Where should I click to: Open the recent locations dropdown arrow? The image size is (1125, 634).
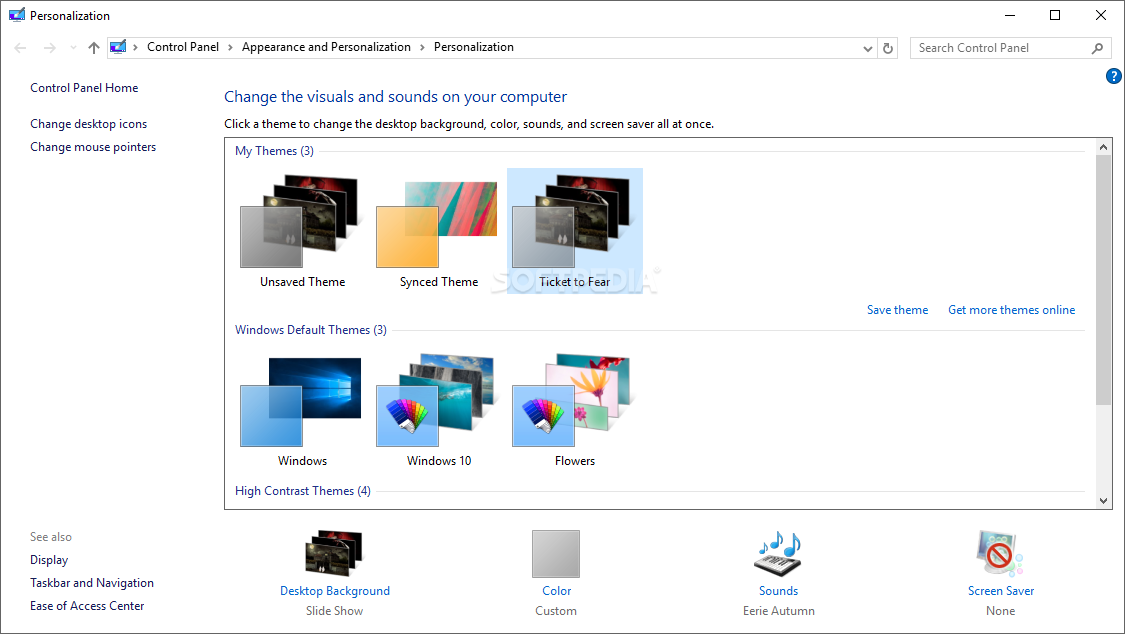tap(72, 48)
